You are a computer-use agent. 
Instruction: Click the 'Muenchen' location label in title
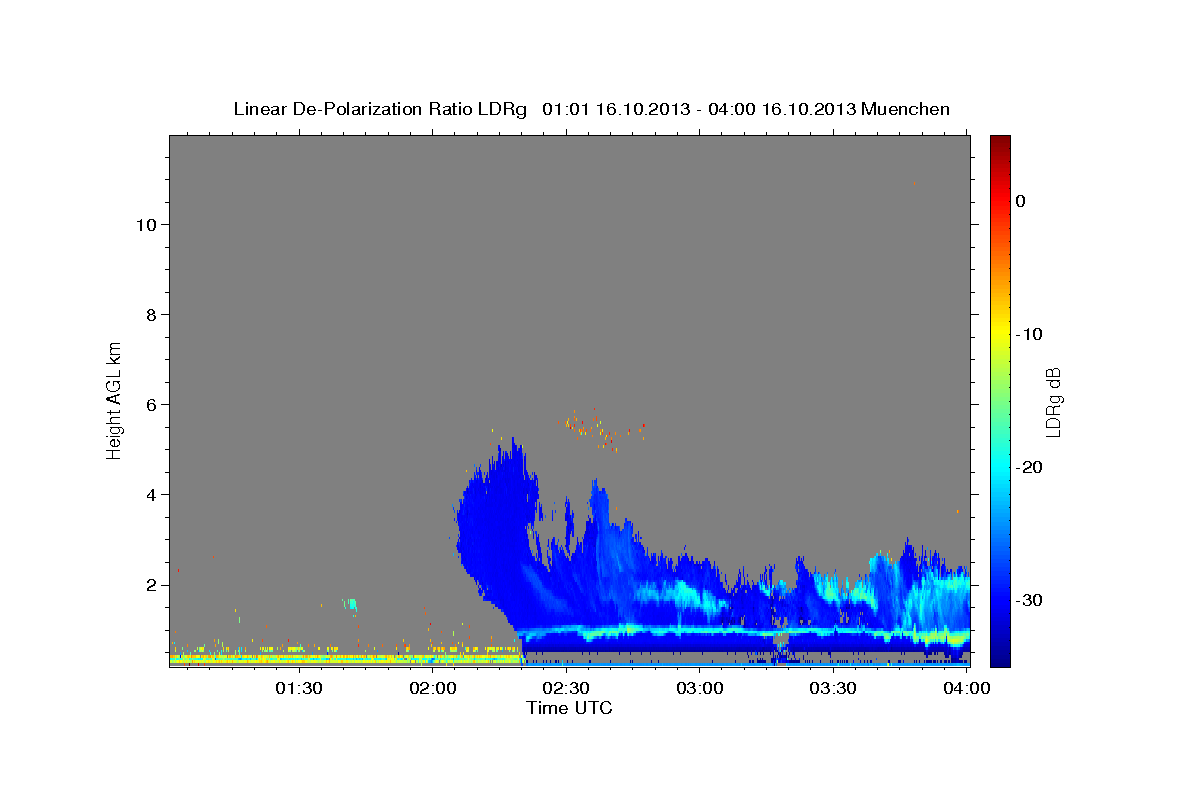pos(907,109)
